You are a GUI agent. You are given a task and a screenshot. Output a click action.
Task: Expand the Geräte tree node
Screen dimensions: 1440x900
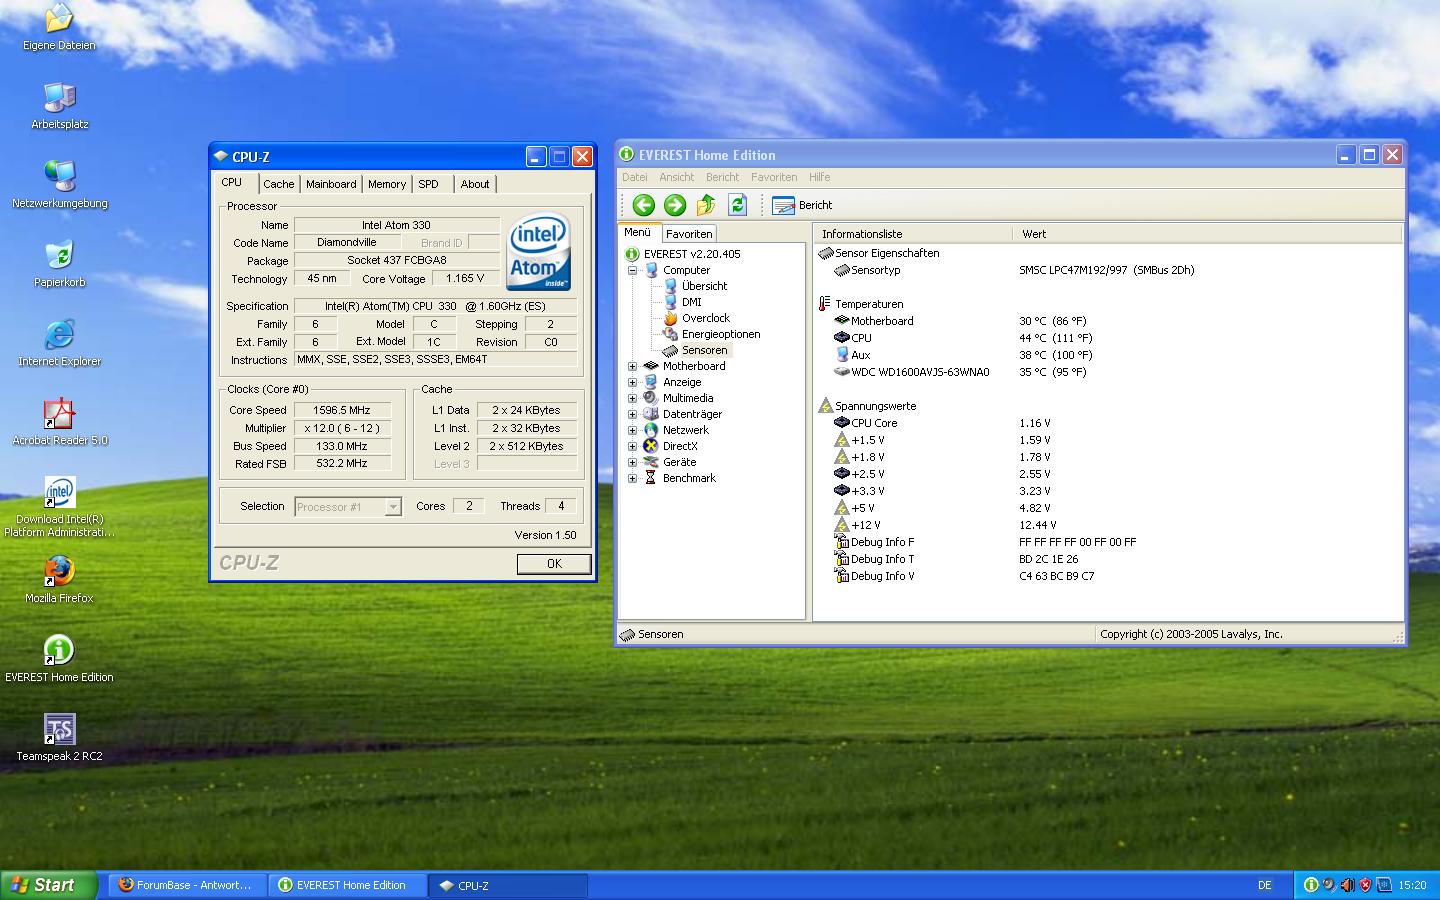click(632, 462)
